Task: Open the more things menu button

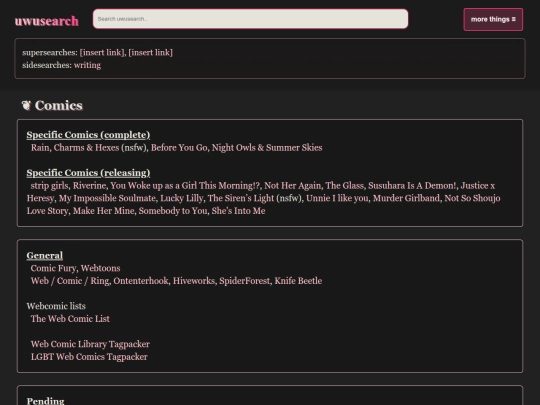Action: click(x=493, y=20)
